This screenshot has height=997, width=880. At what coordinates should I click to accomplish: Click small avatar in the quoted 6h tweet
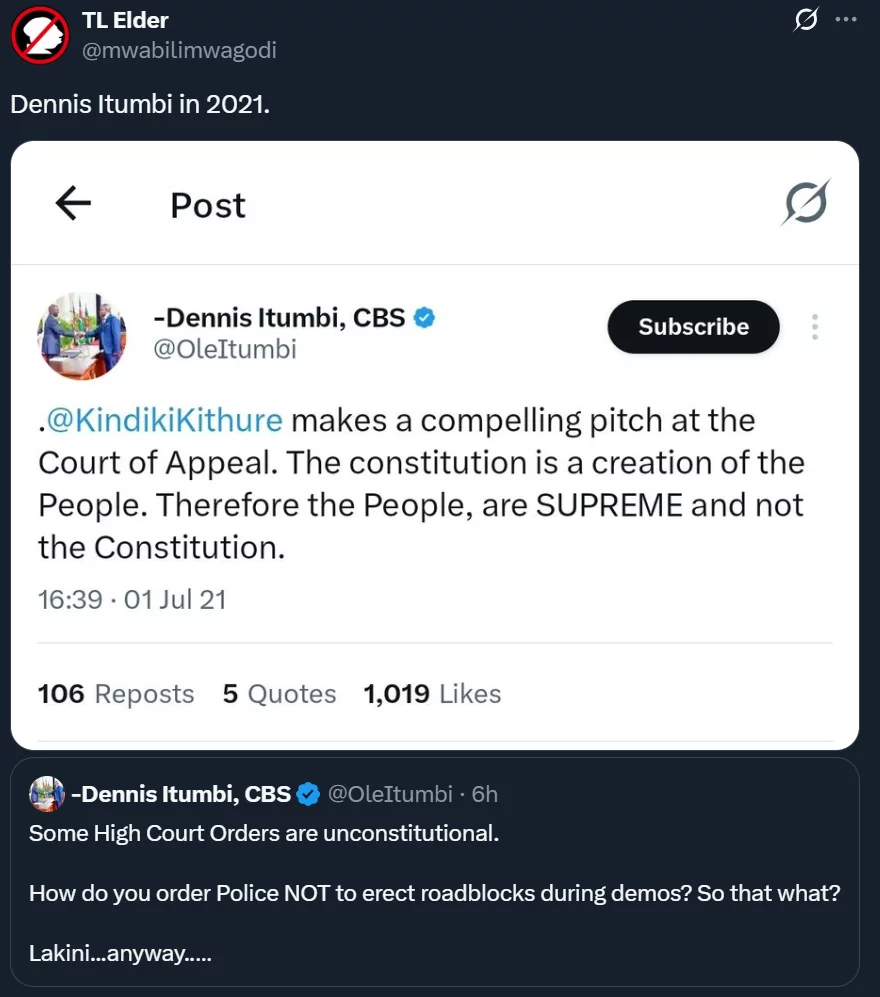[x=47, y=794]
